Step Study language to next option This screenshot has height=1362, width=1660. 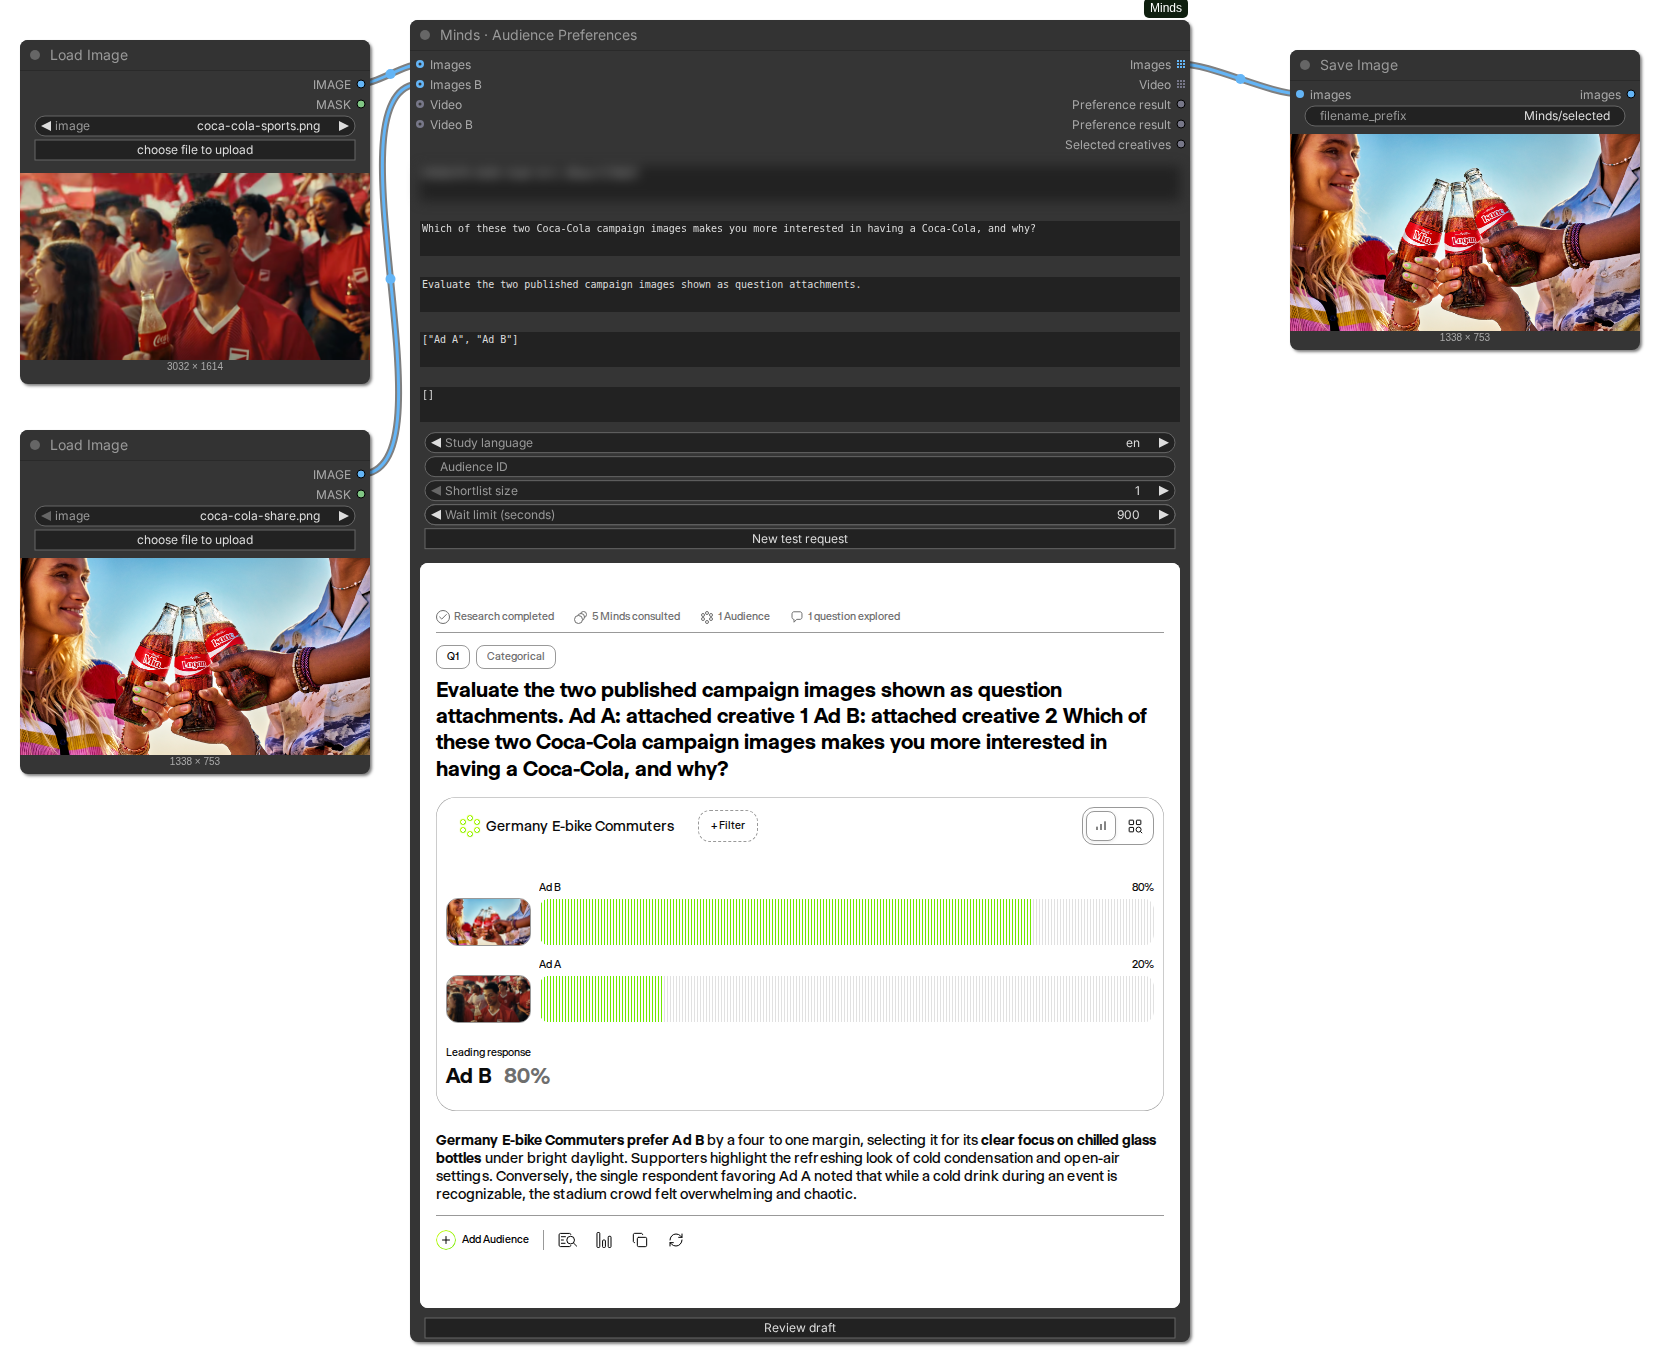click(1164, 443)
